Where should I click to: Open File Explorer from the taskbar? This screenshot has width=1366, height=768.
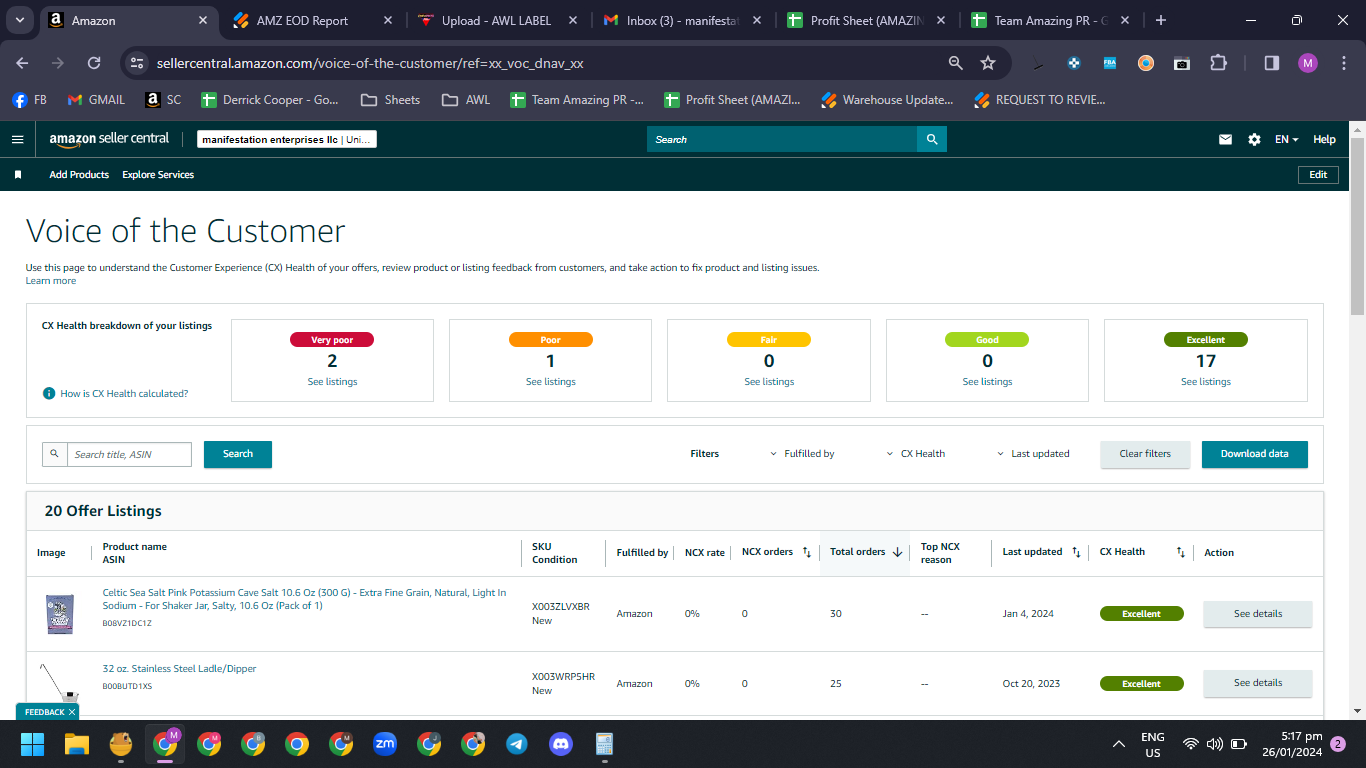pyautogui.click(x=77, y=744)
